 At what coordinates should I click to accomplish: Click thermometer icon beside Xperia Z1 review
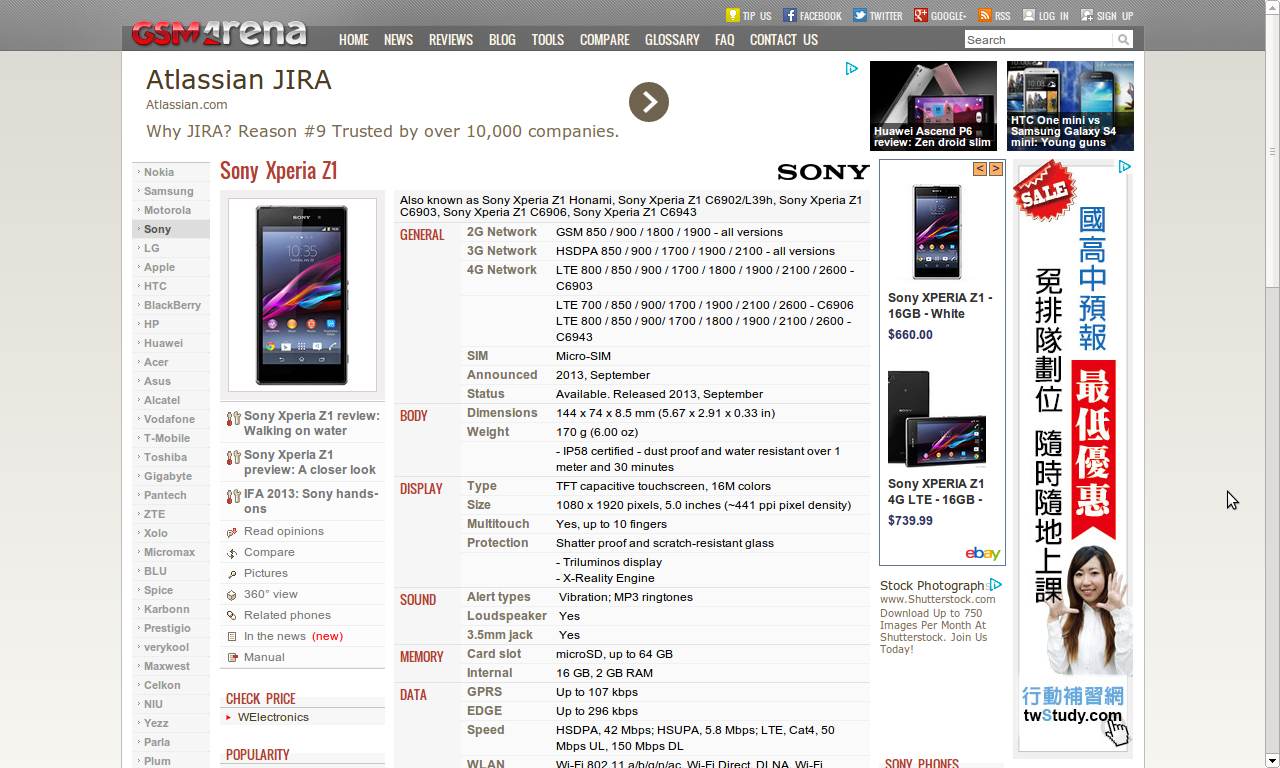click(233, 419)
